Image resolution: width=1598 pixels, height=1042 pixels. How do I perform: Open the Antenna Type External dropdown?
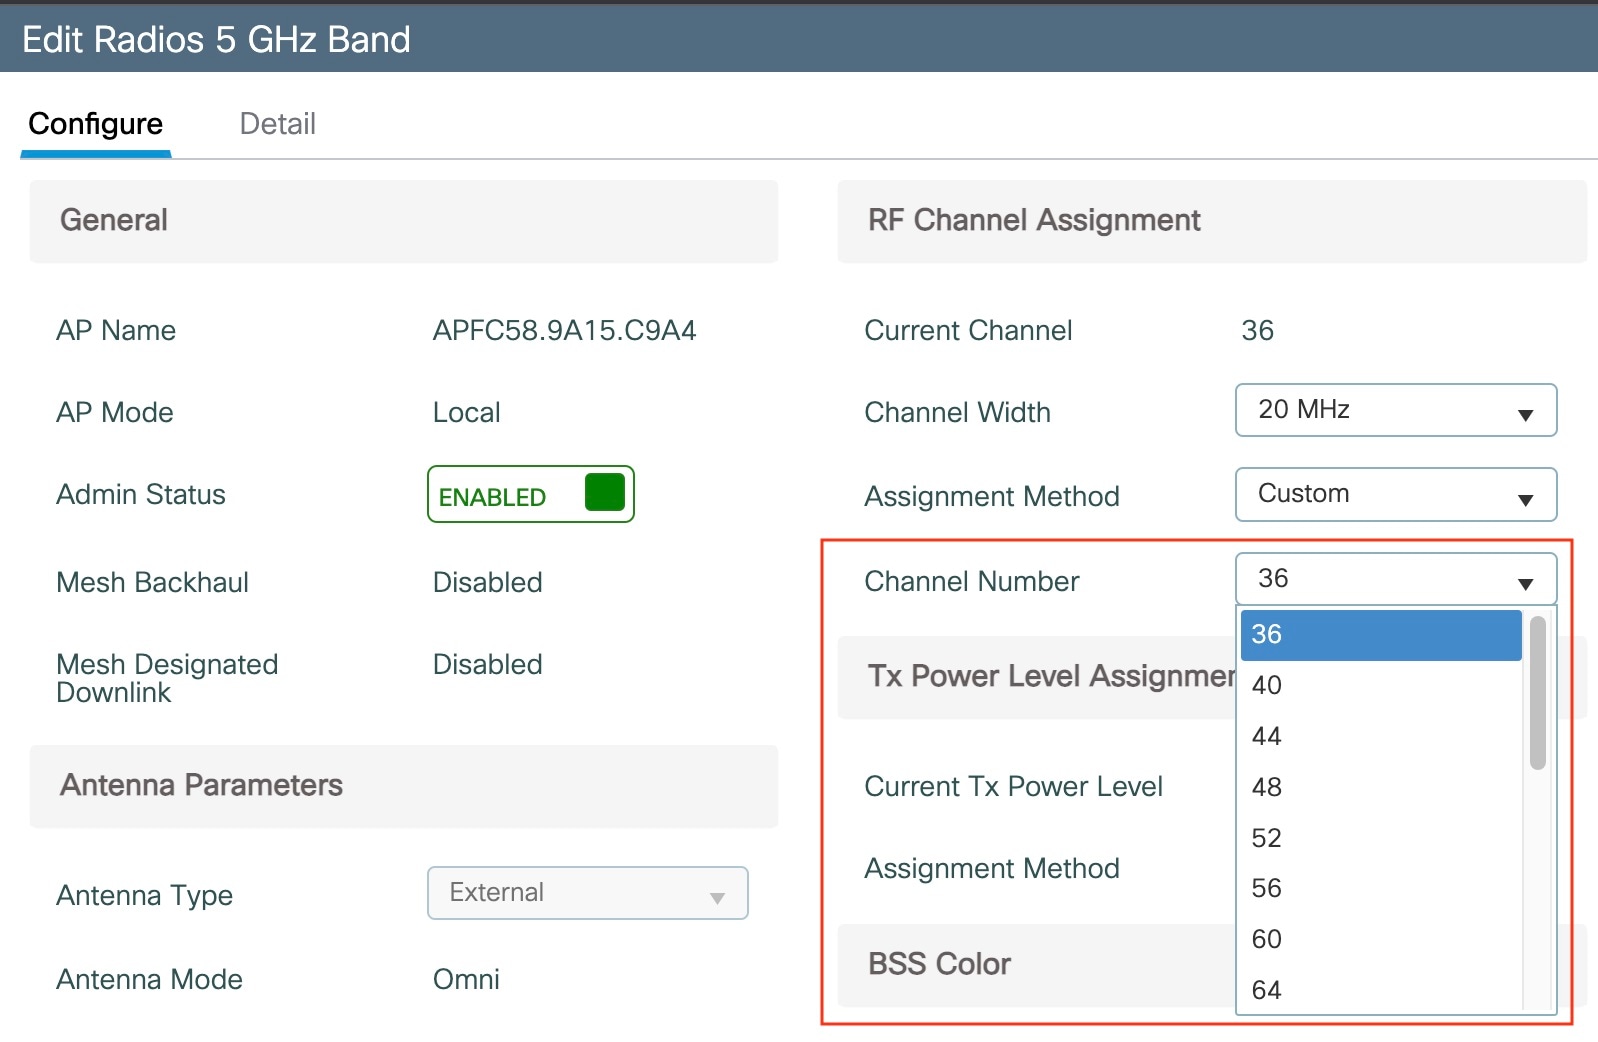click(588, 893)
